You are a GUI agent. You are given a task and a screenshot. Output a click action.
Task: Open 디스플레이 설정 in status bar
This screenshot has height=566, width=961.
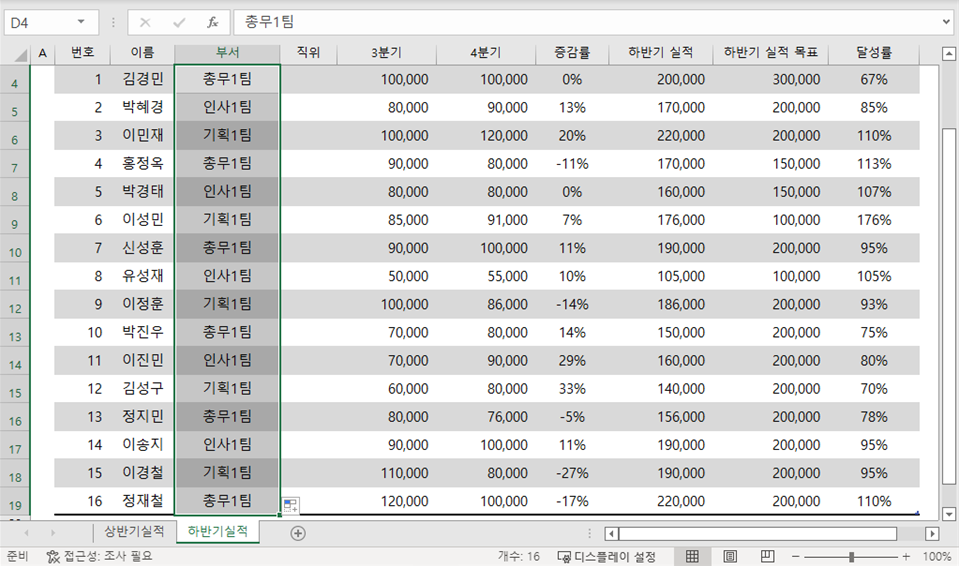(x=607, y=556)
